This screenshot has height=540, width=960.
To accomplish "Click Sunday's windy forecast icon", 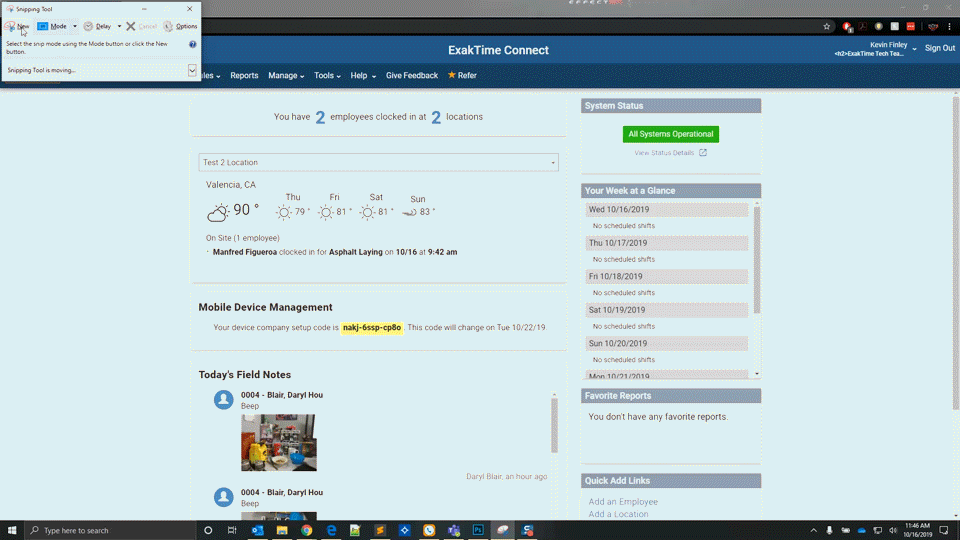I will [x=410, y=212].
